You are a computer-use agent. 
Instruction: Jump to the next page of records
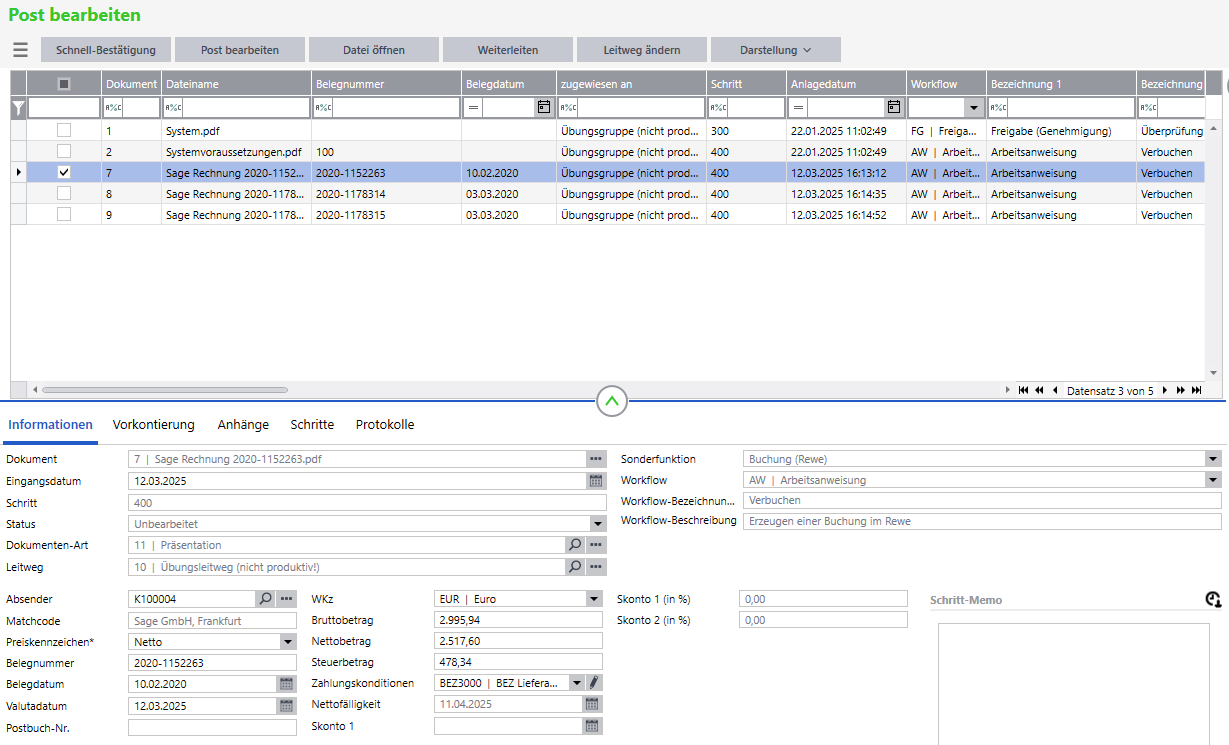[1180, 390]
